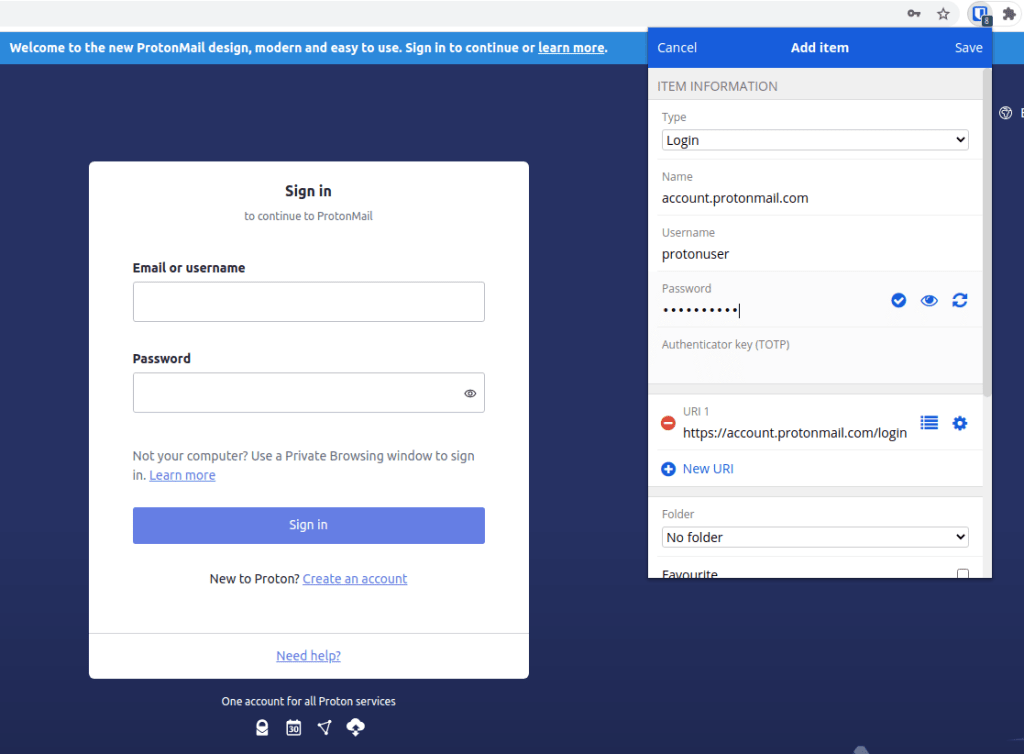Save the new Bitwarden item
The height and width of the screenshot is (754, 1024).
point(968,48)
